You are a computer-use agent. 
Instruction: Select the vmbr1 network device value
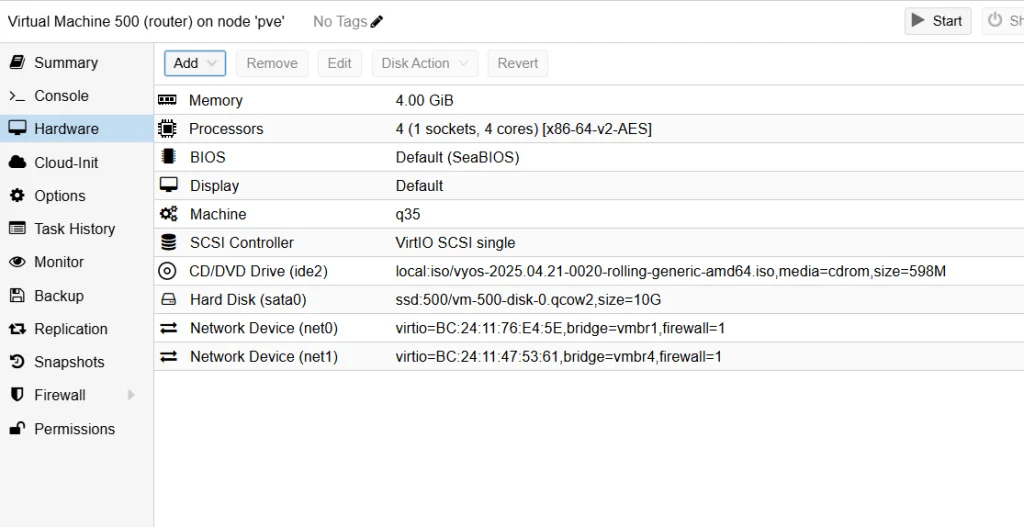click(560, 328)
